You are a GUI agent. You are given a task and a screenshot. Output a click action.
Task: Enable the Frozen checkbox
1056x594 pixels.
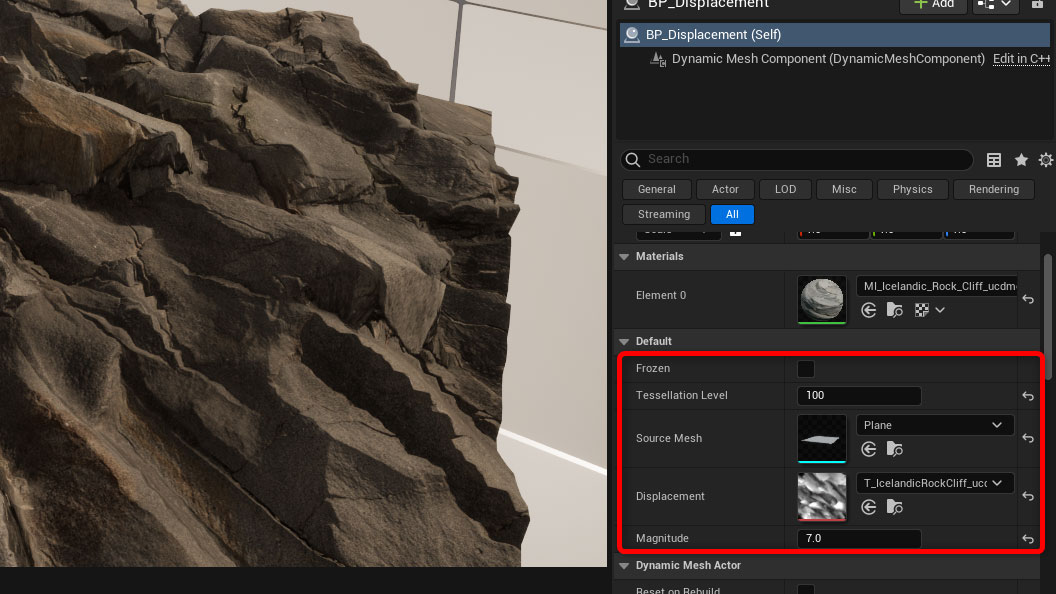click(x=806, y=369)
